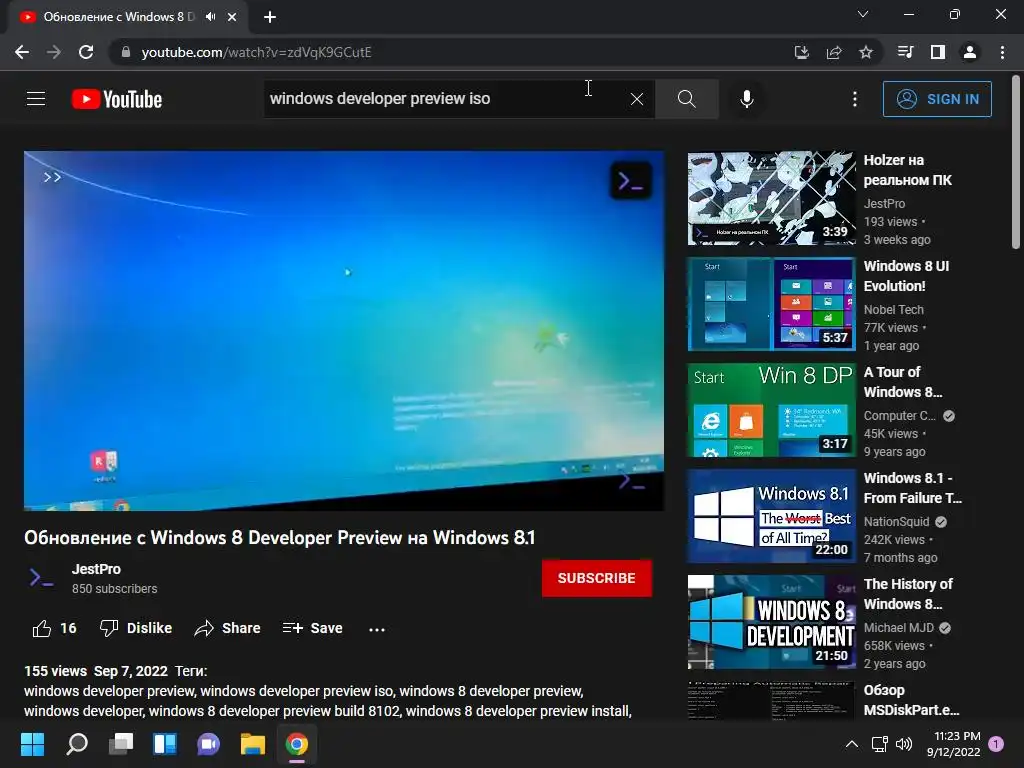Click the page vertical scrollbar
Image resolution: width=1024 pixels, height=768 pixels.
pos(1016,163)
